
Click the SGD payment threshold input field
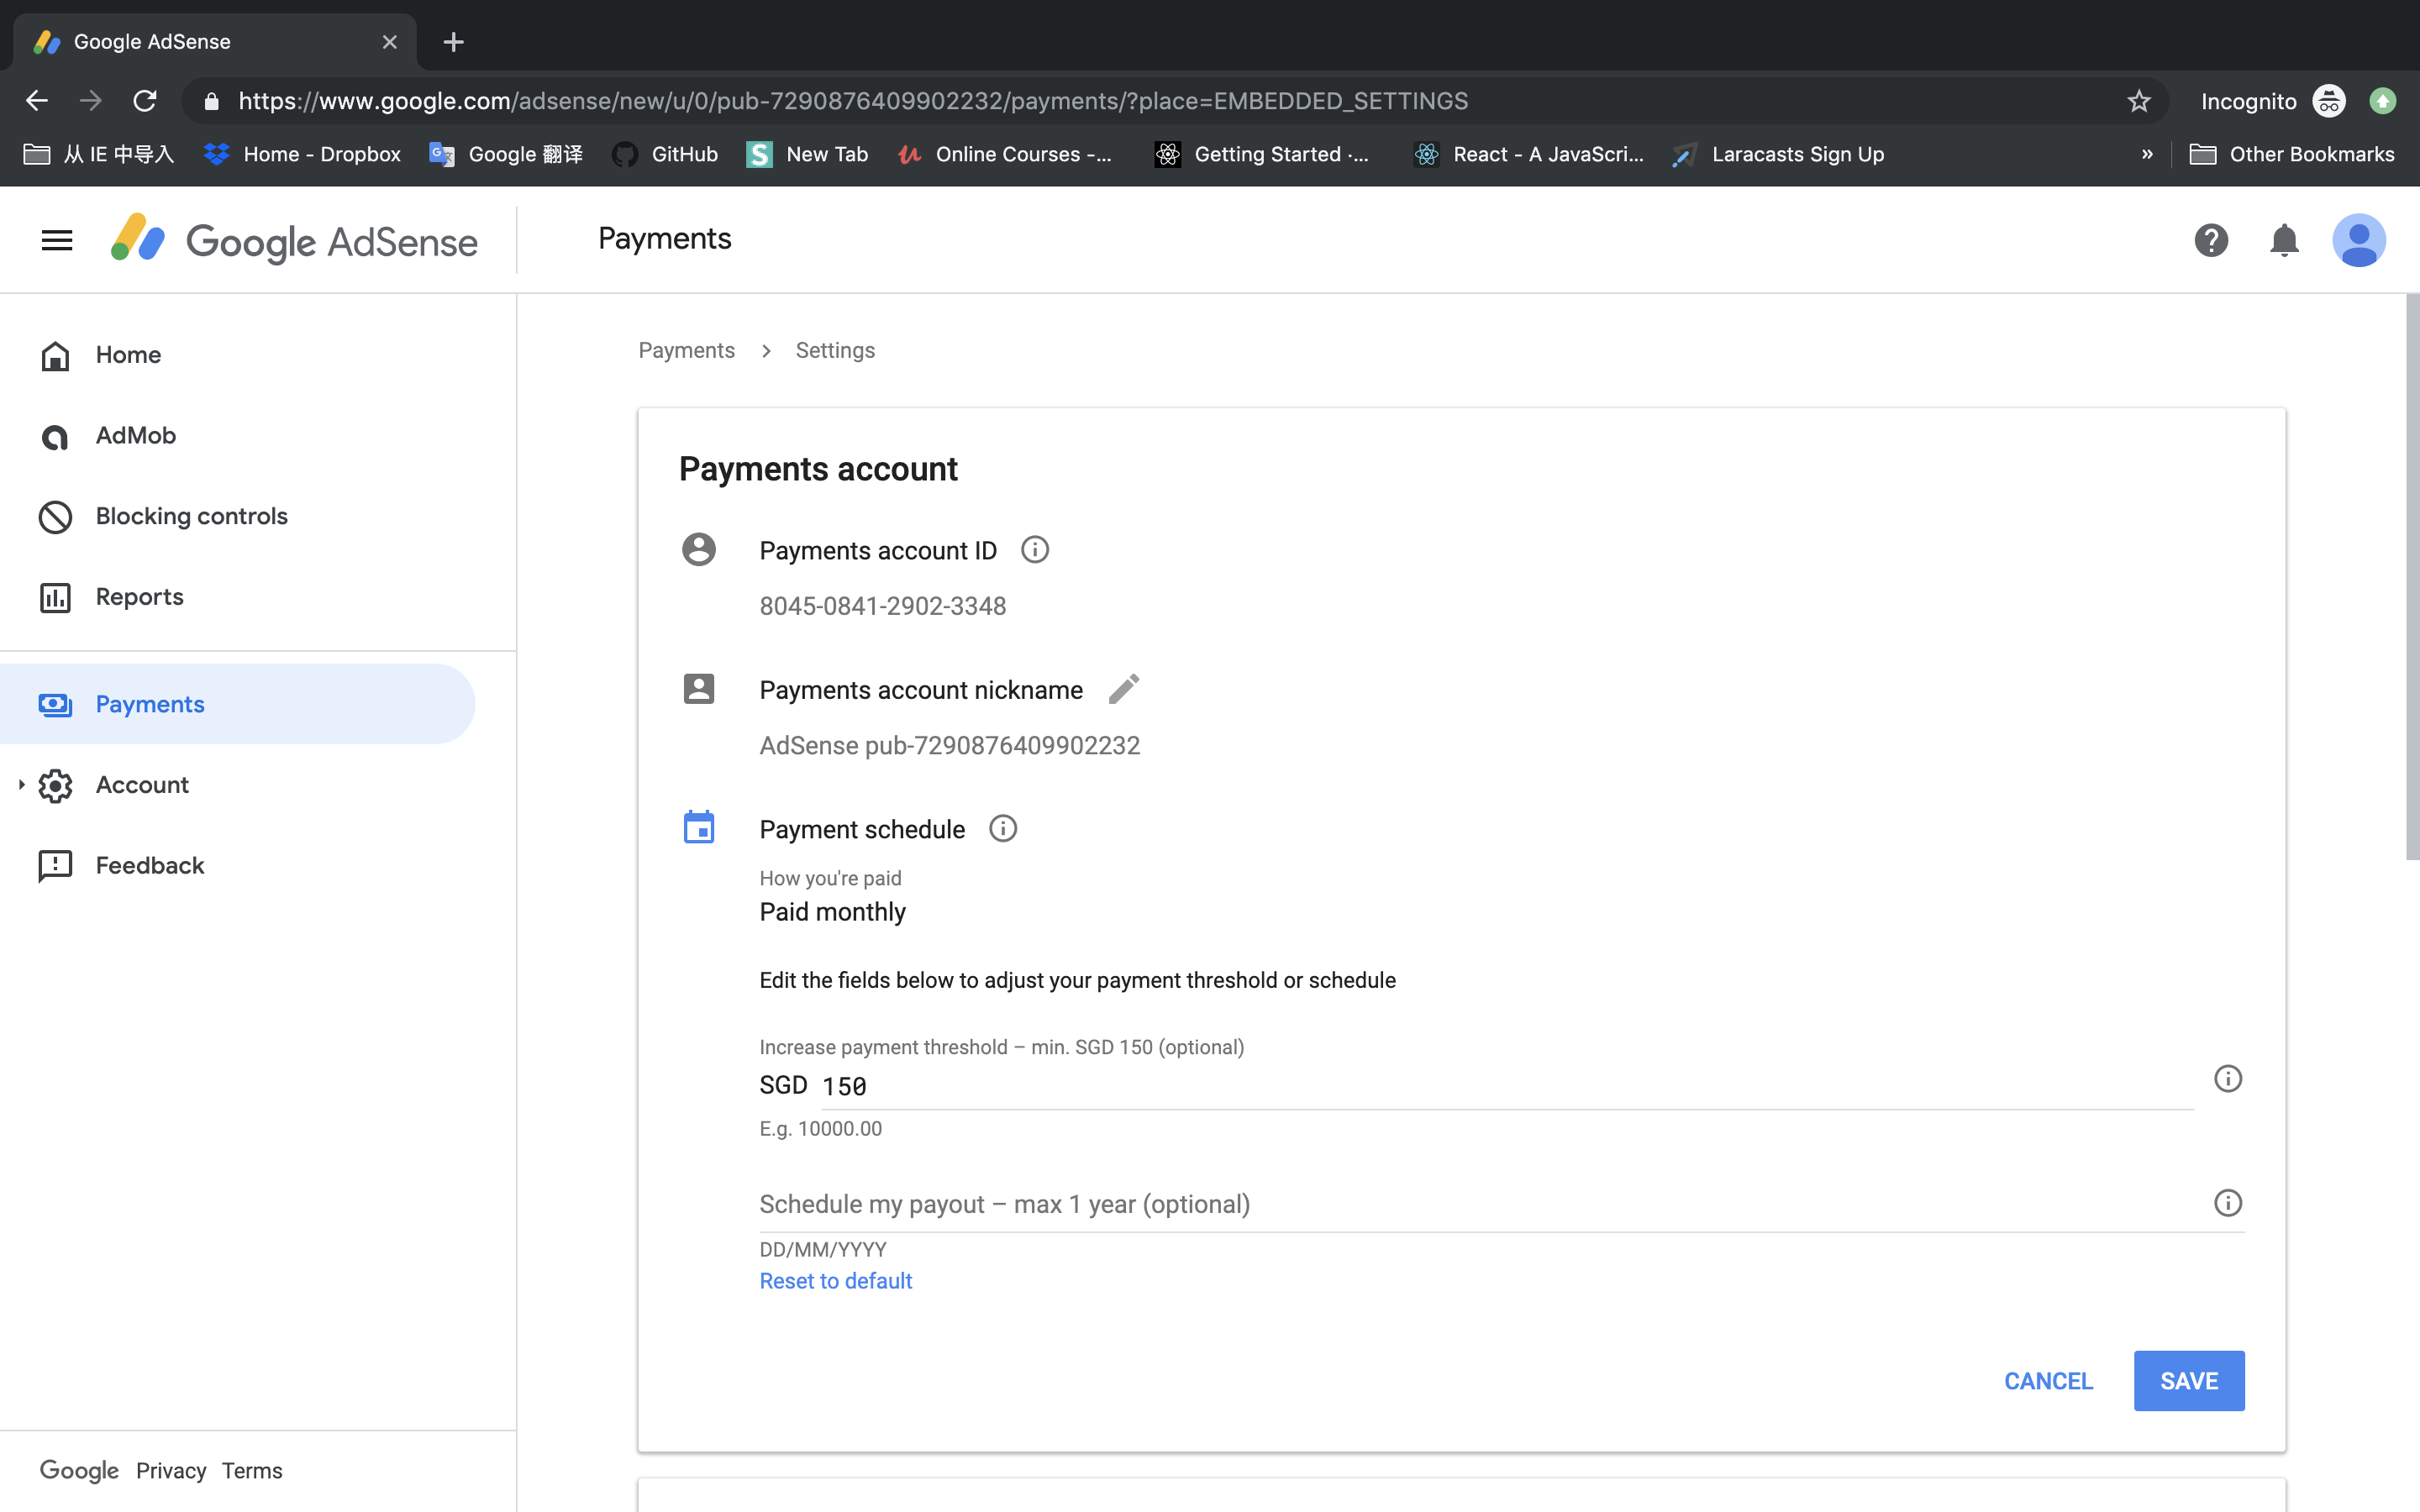[1500, 1087]
